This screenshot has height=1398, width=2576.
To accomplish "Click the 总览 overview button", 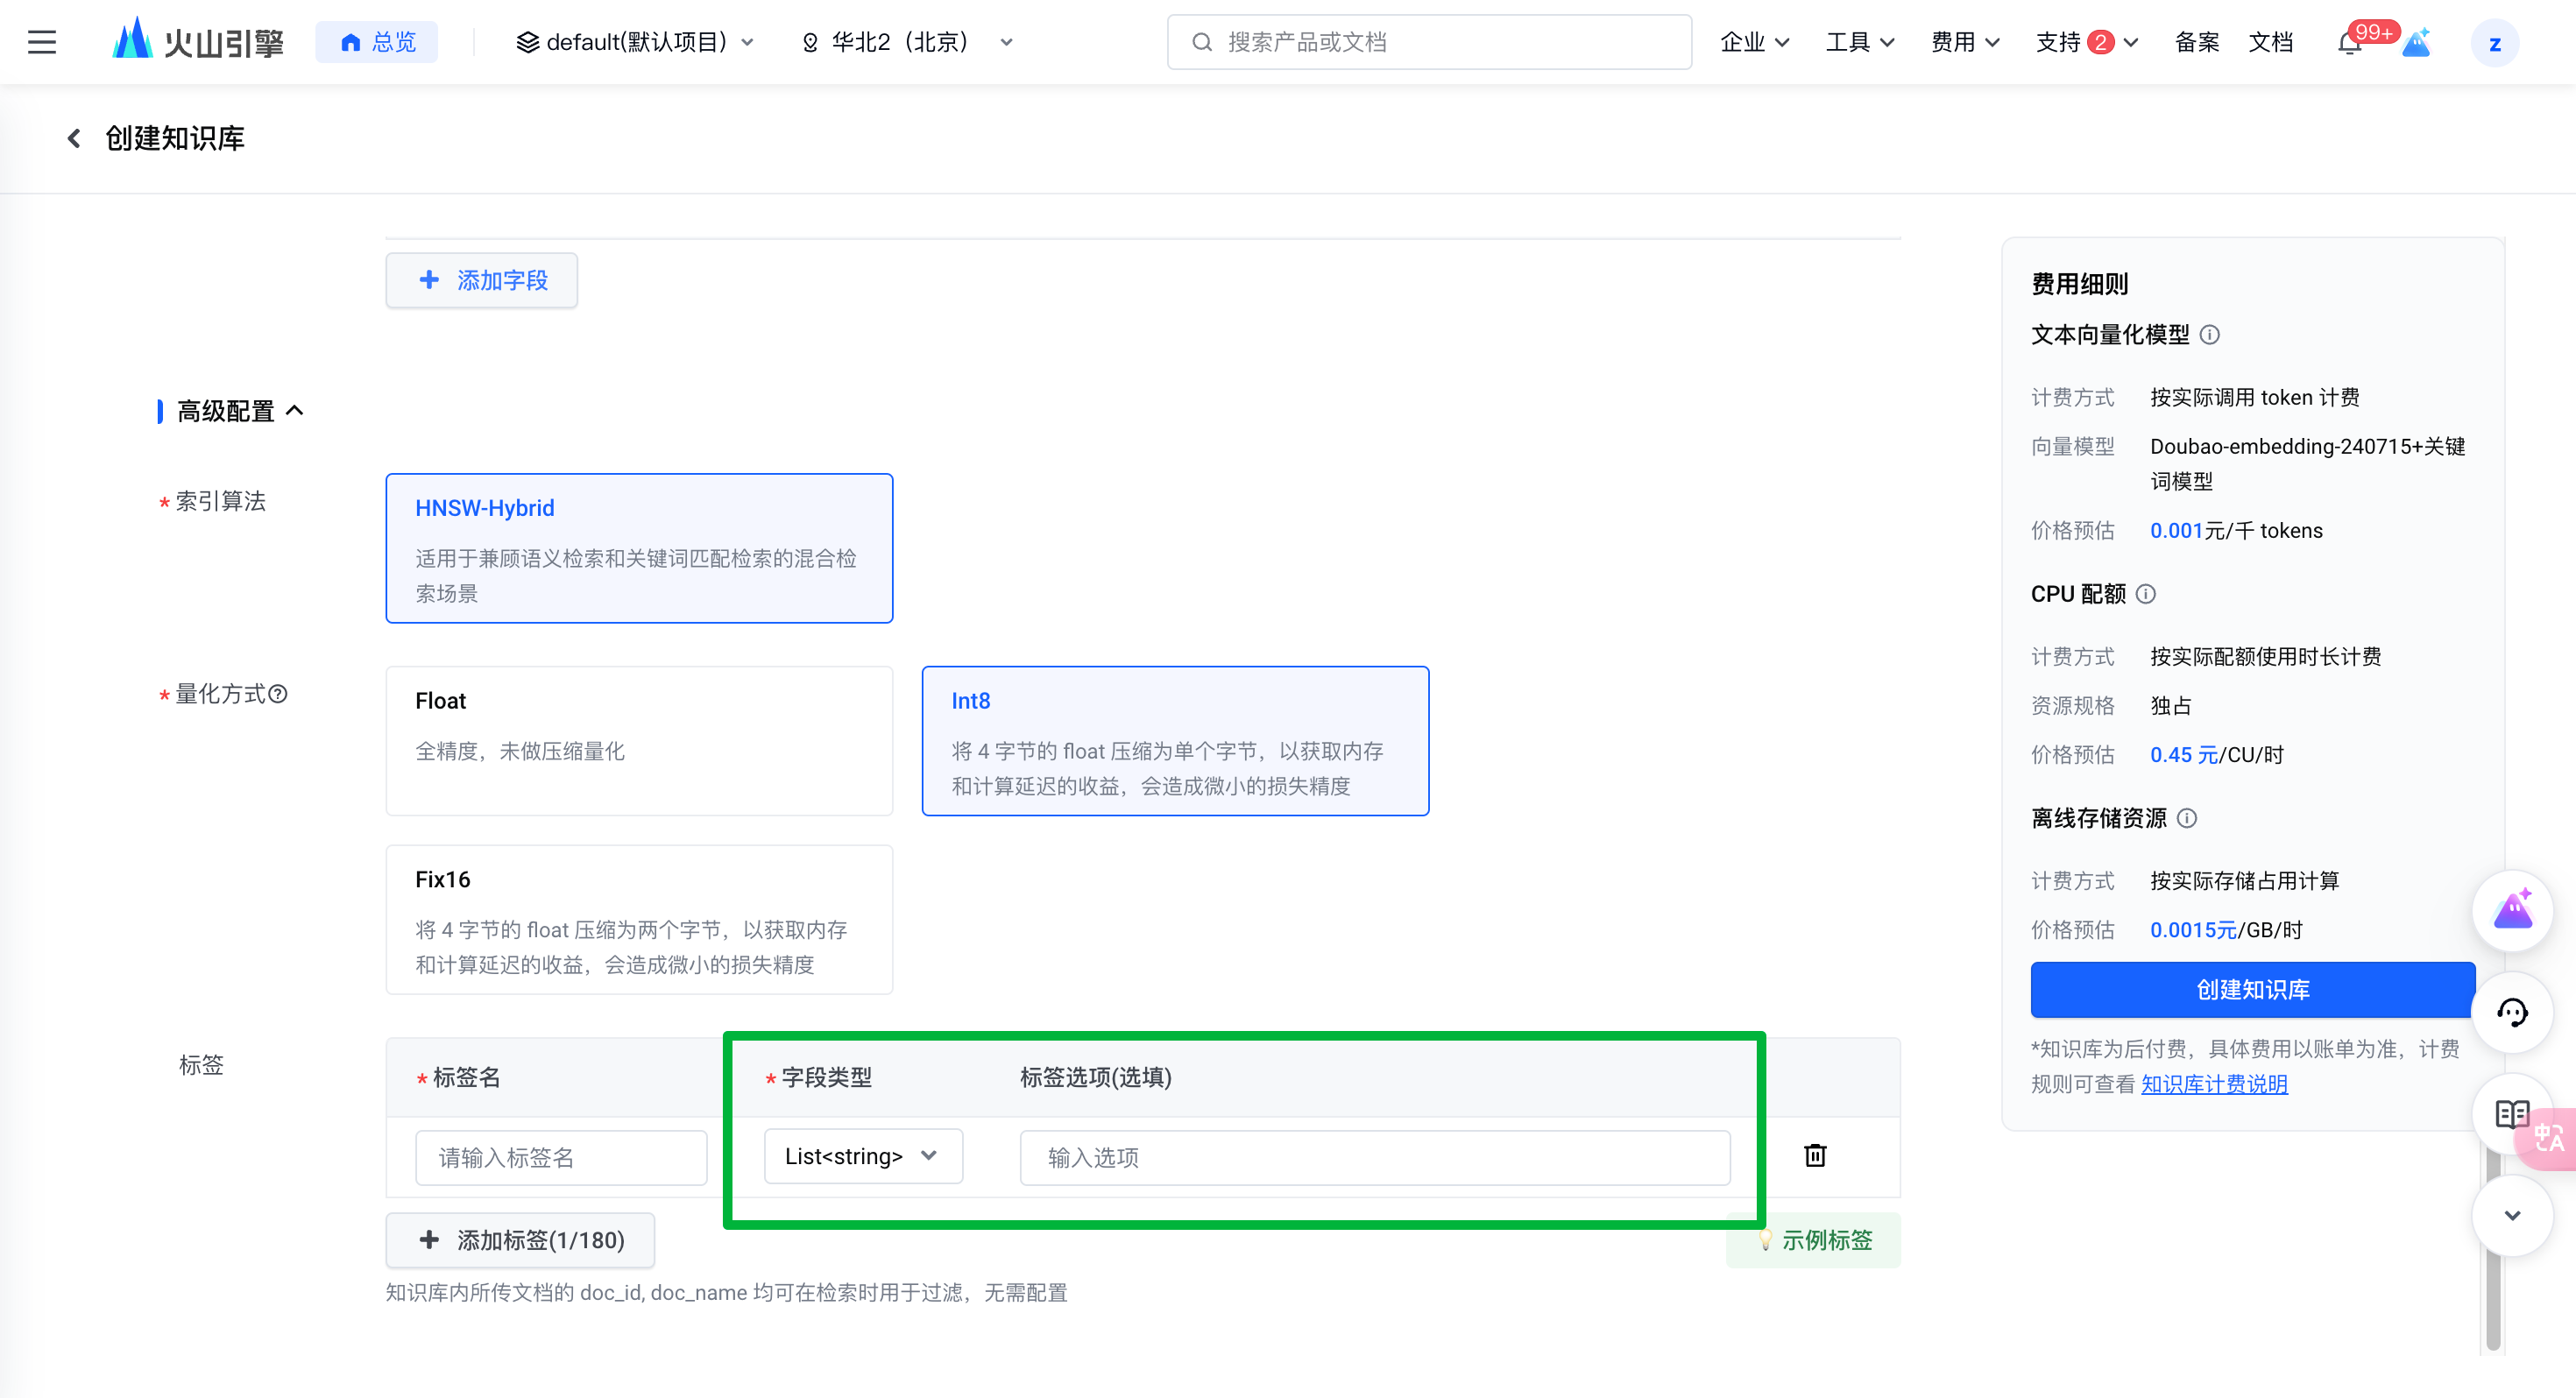I will click(377, 42).
